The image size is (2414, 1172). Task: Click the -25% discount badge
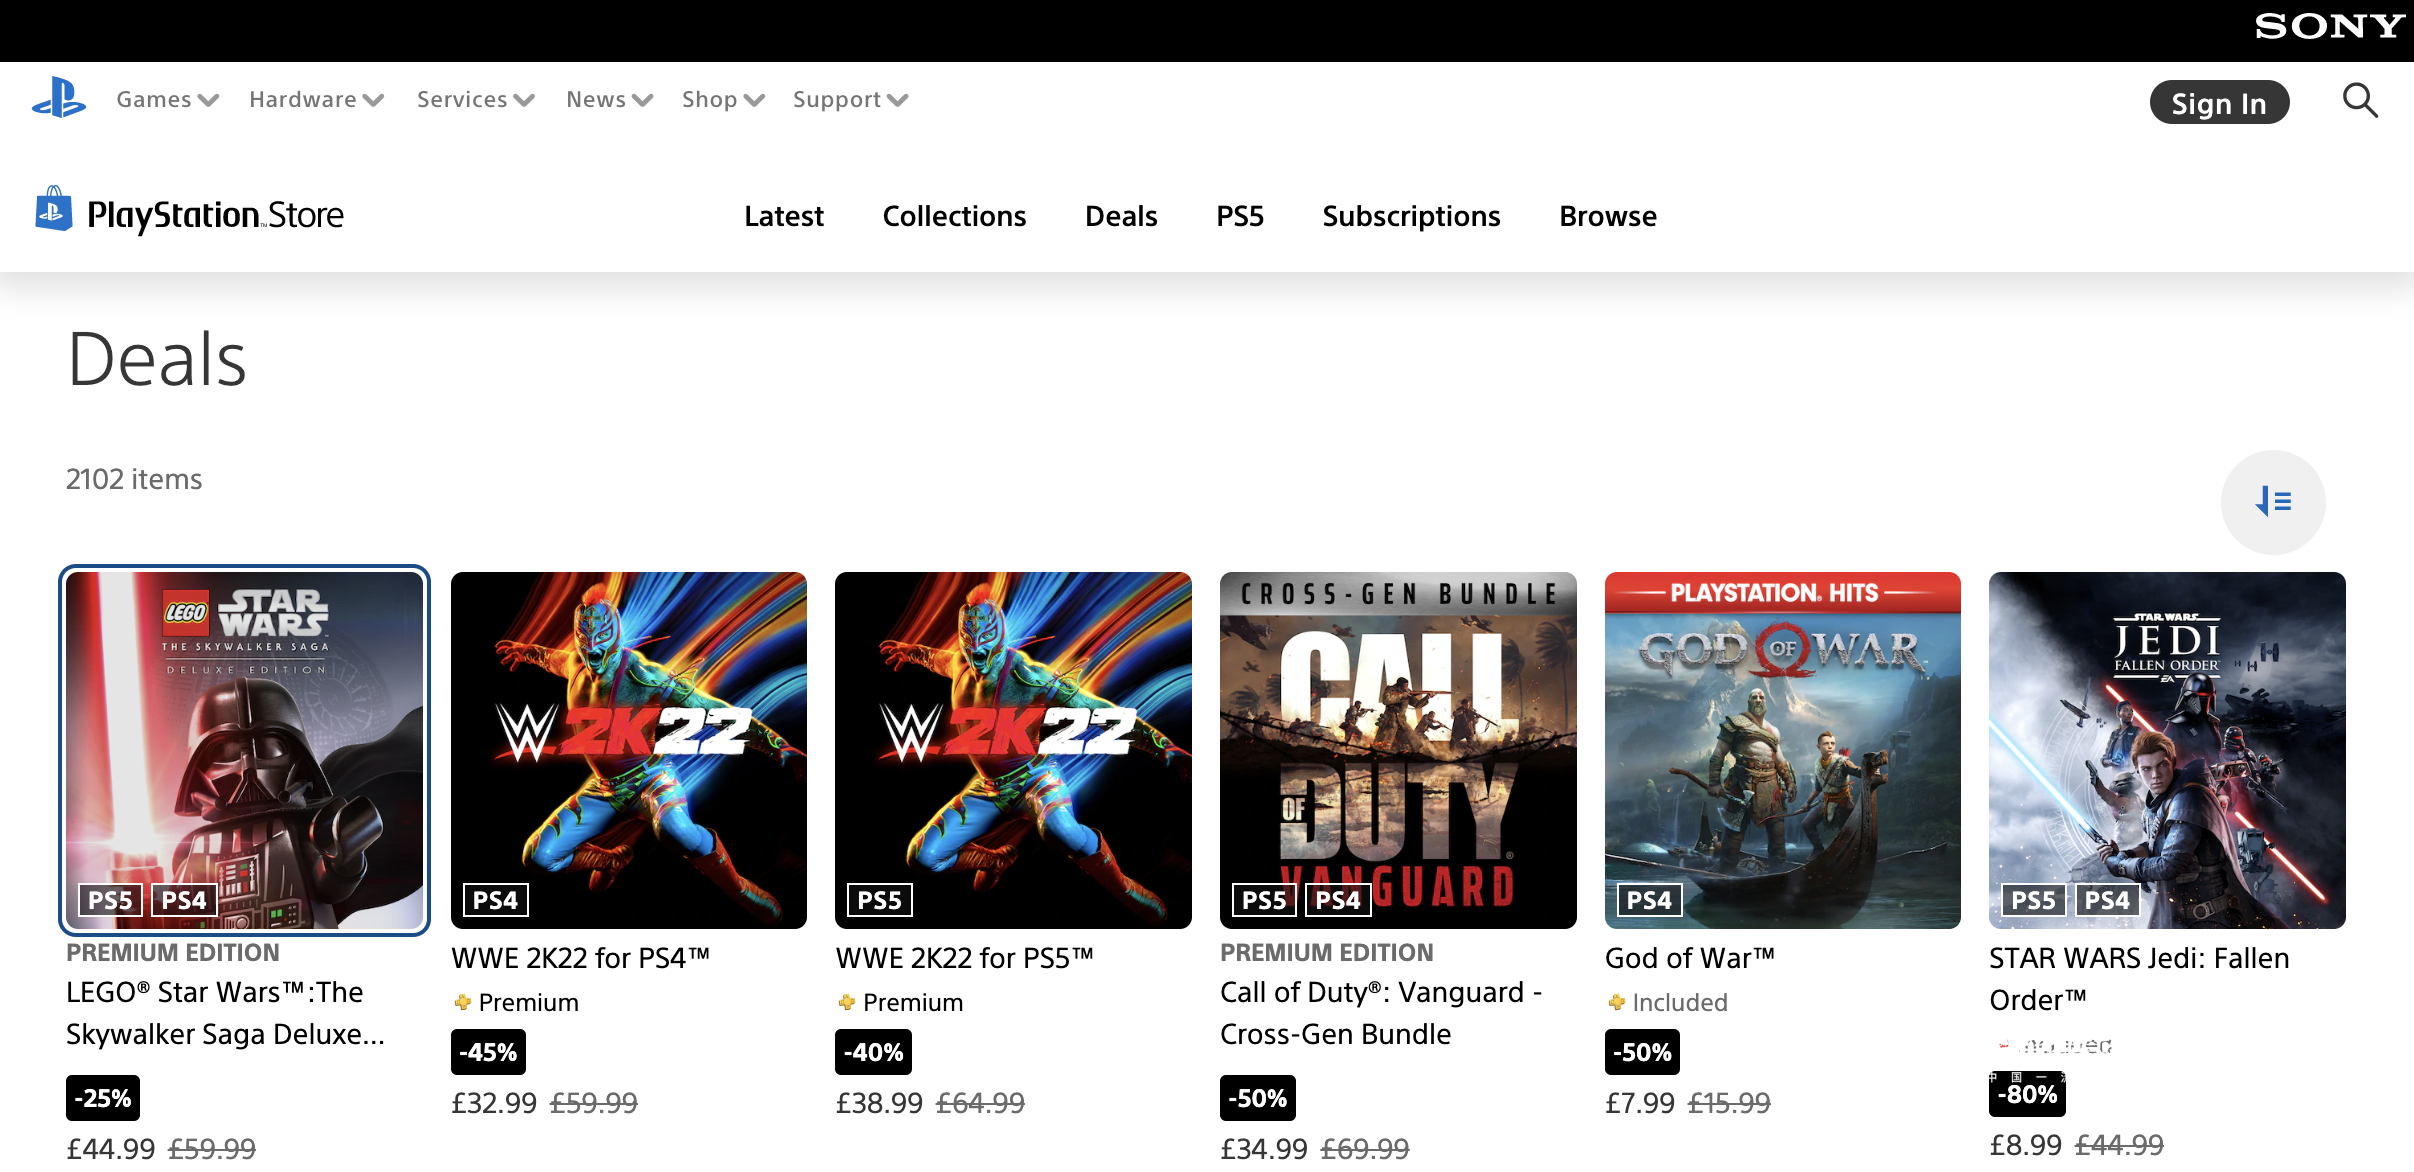[x=103, y=1098]
